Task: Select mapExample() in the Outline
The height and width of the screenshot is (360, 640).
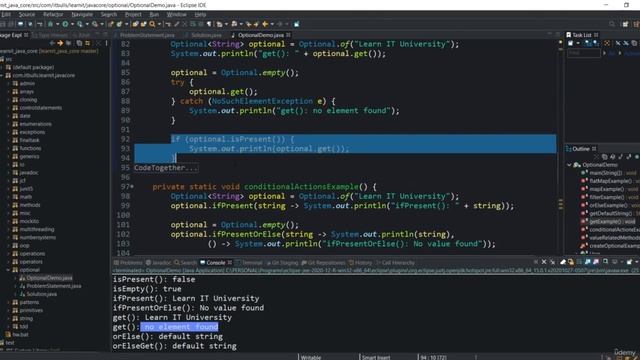Action: 607,189
